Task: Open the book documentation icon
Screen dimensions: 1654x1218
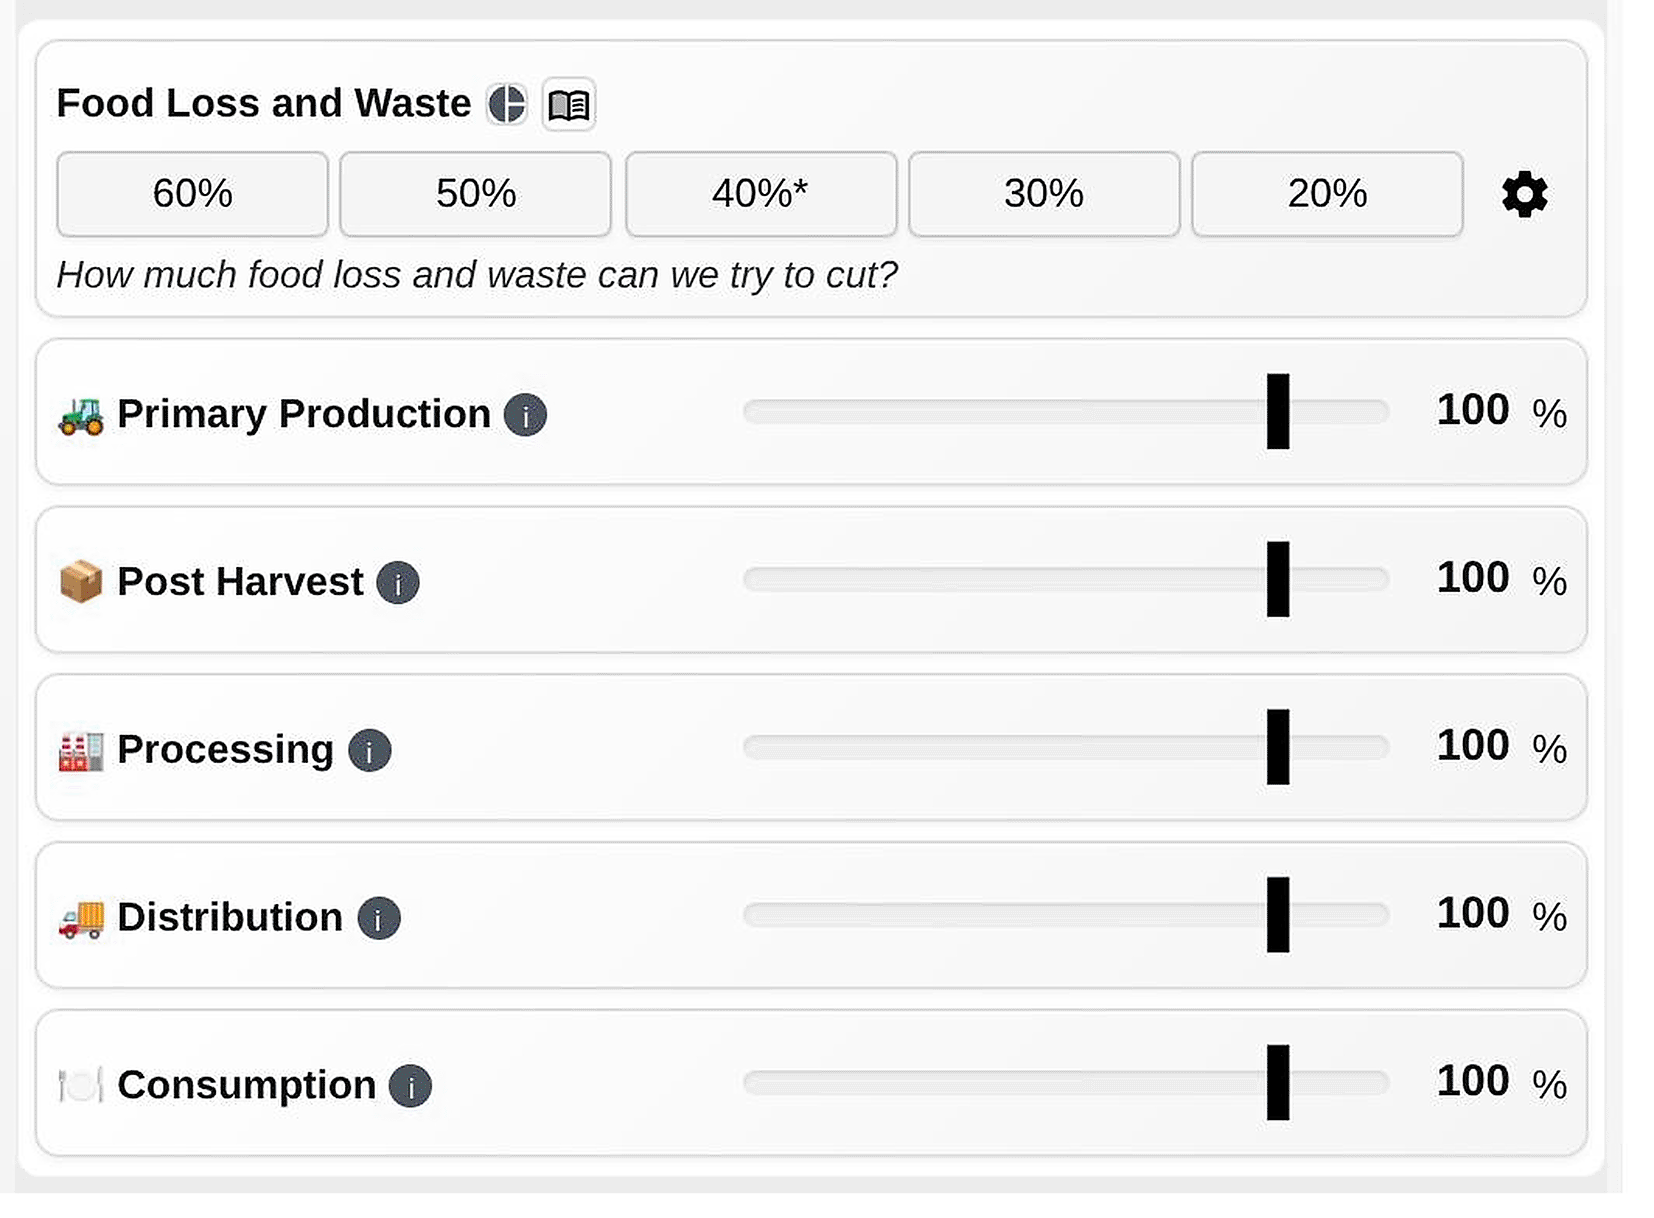Action: [x=569, y=104]
